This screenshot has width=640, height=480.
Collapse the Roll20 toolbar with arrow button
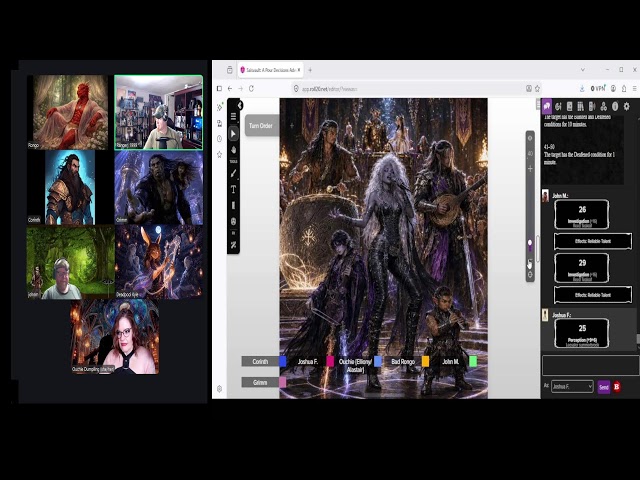[240, 105]
